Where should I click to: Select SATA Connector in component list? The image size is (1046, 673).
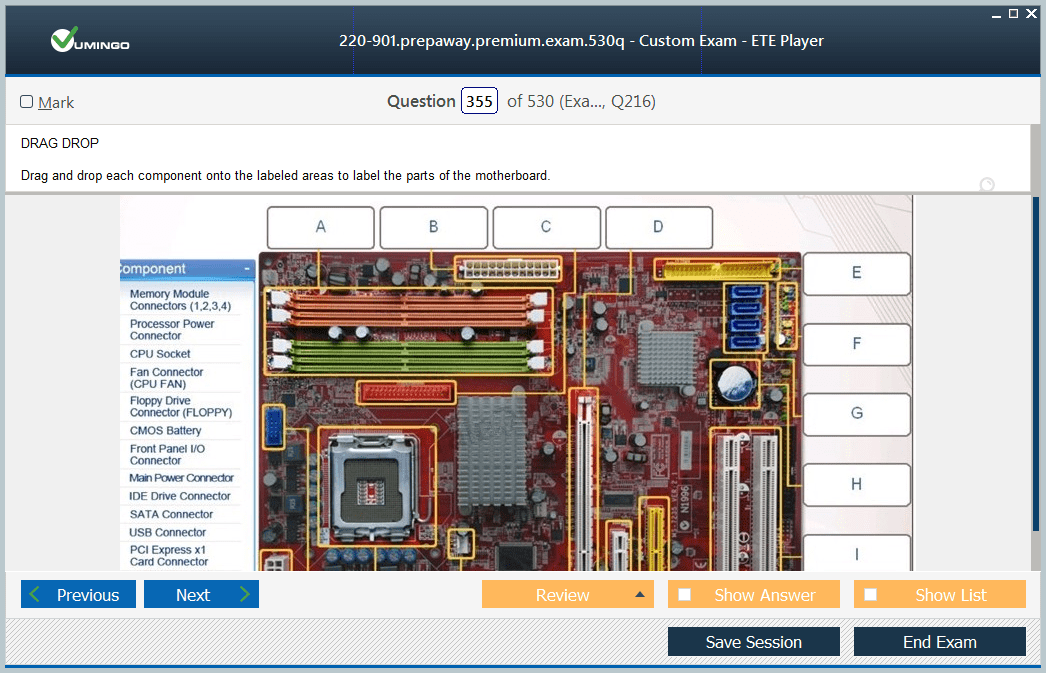[x=171, y=514]
